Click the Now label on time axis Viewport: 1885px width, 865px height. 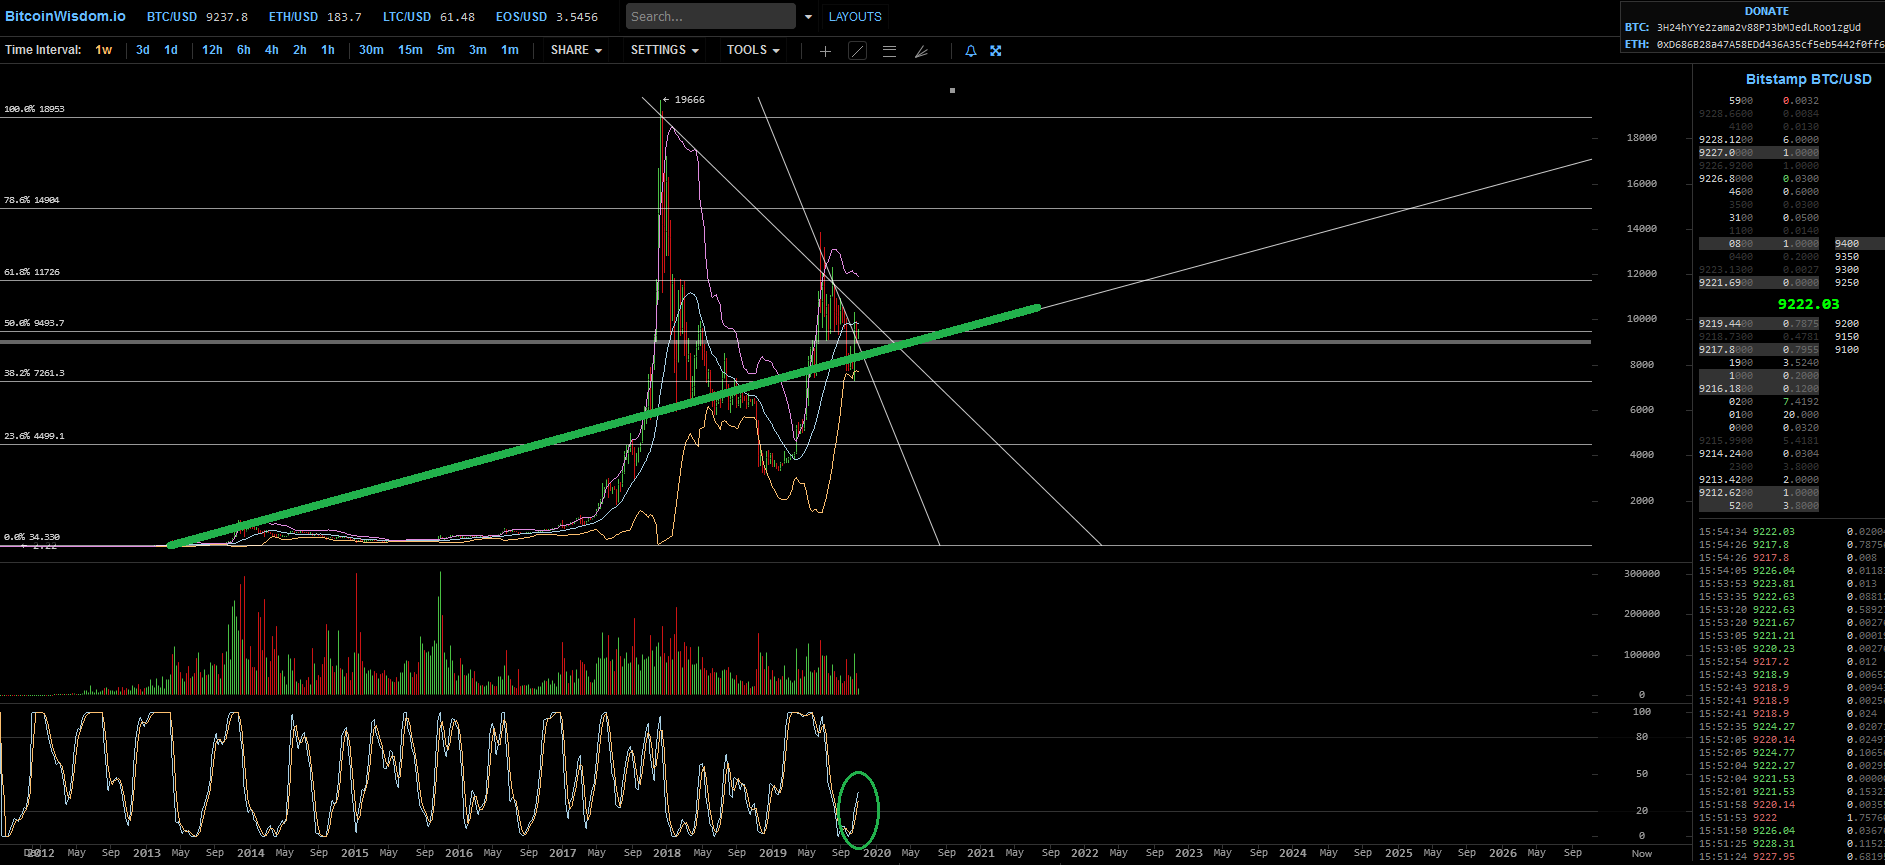coord(1642,854)
